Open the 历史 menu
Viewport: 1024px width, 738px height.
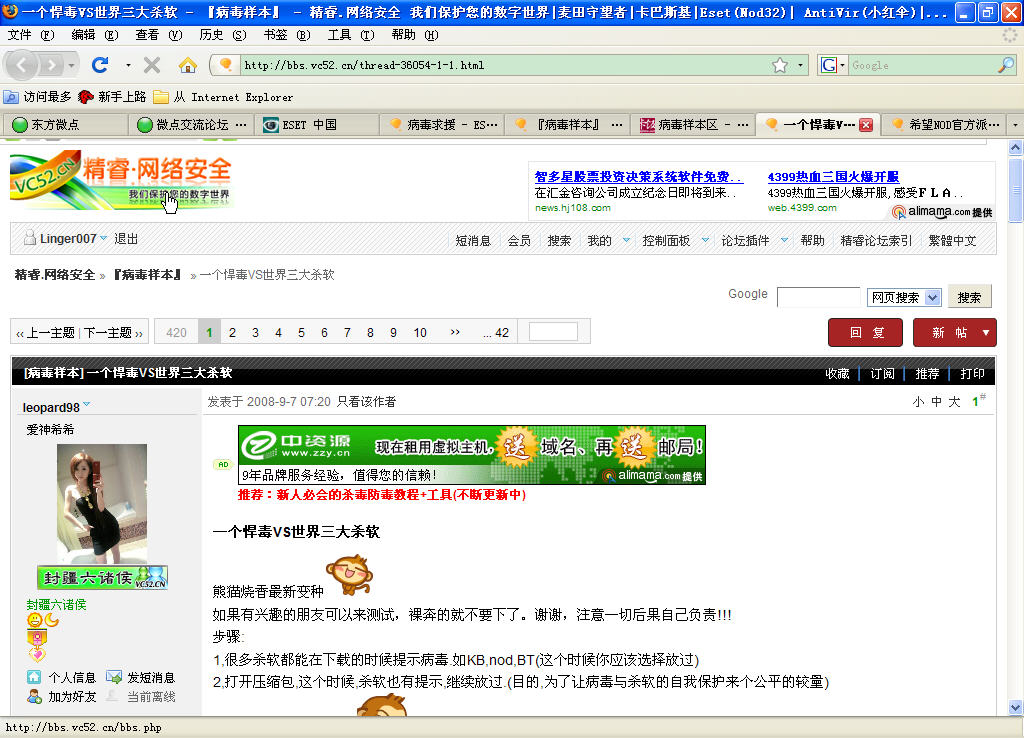(x=222, y=35)
